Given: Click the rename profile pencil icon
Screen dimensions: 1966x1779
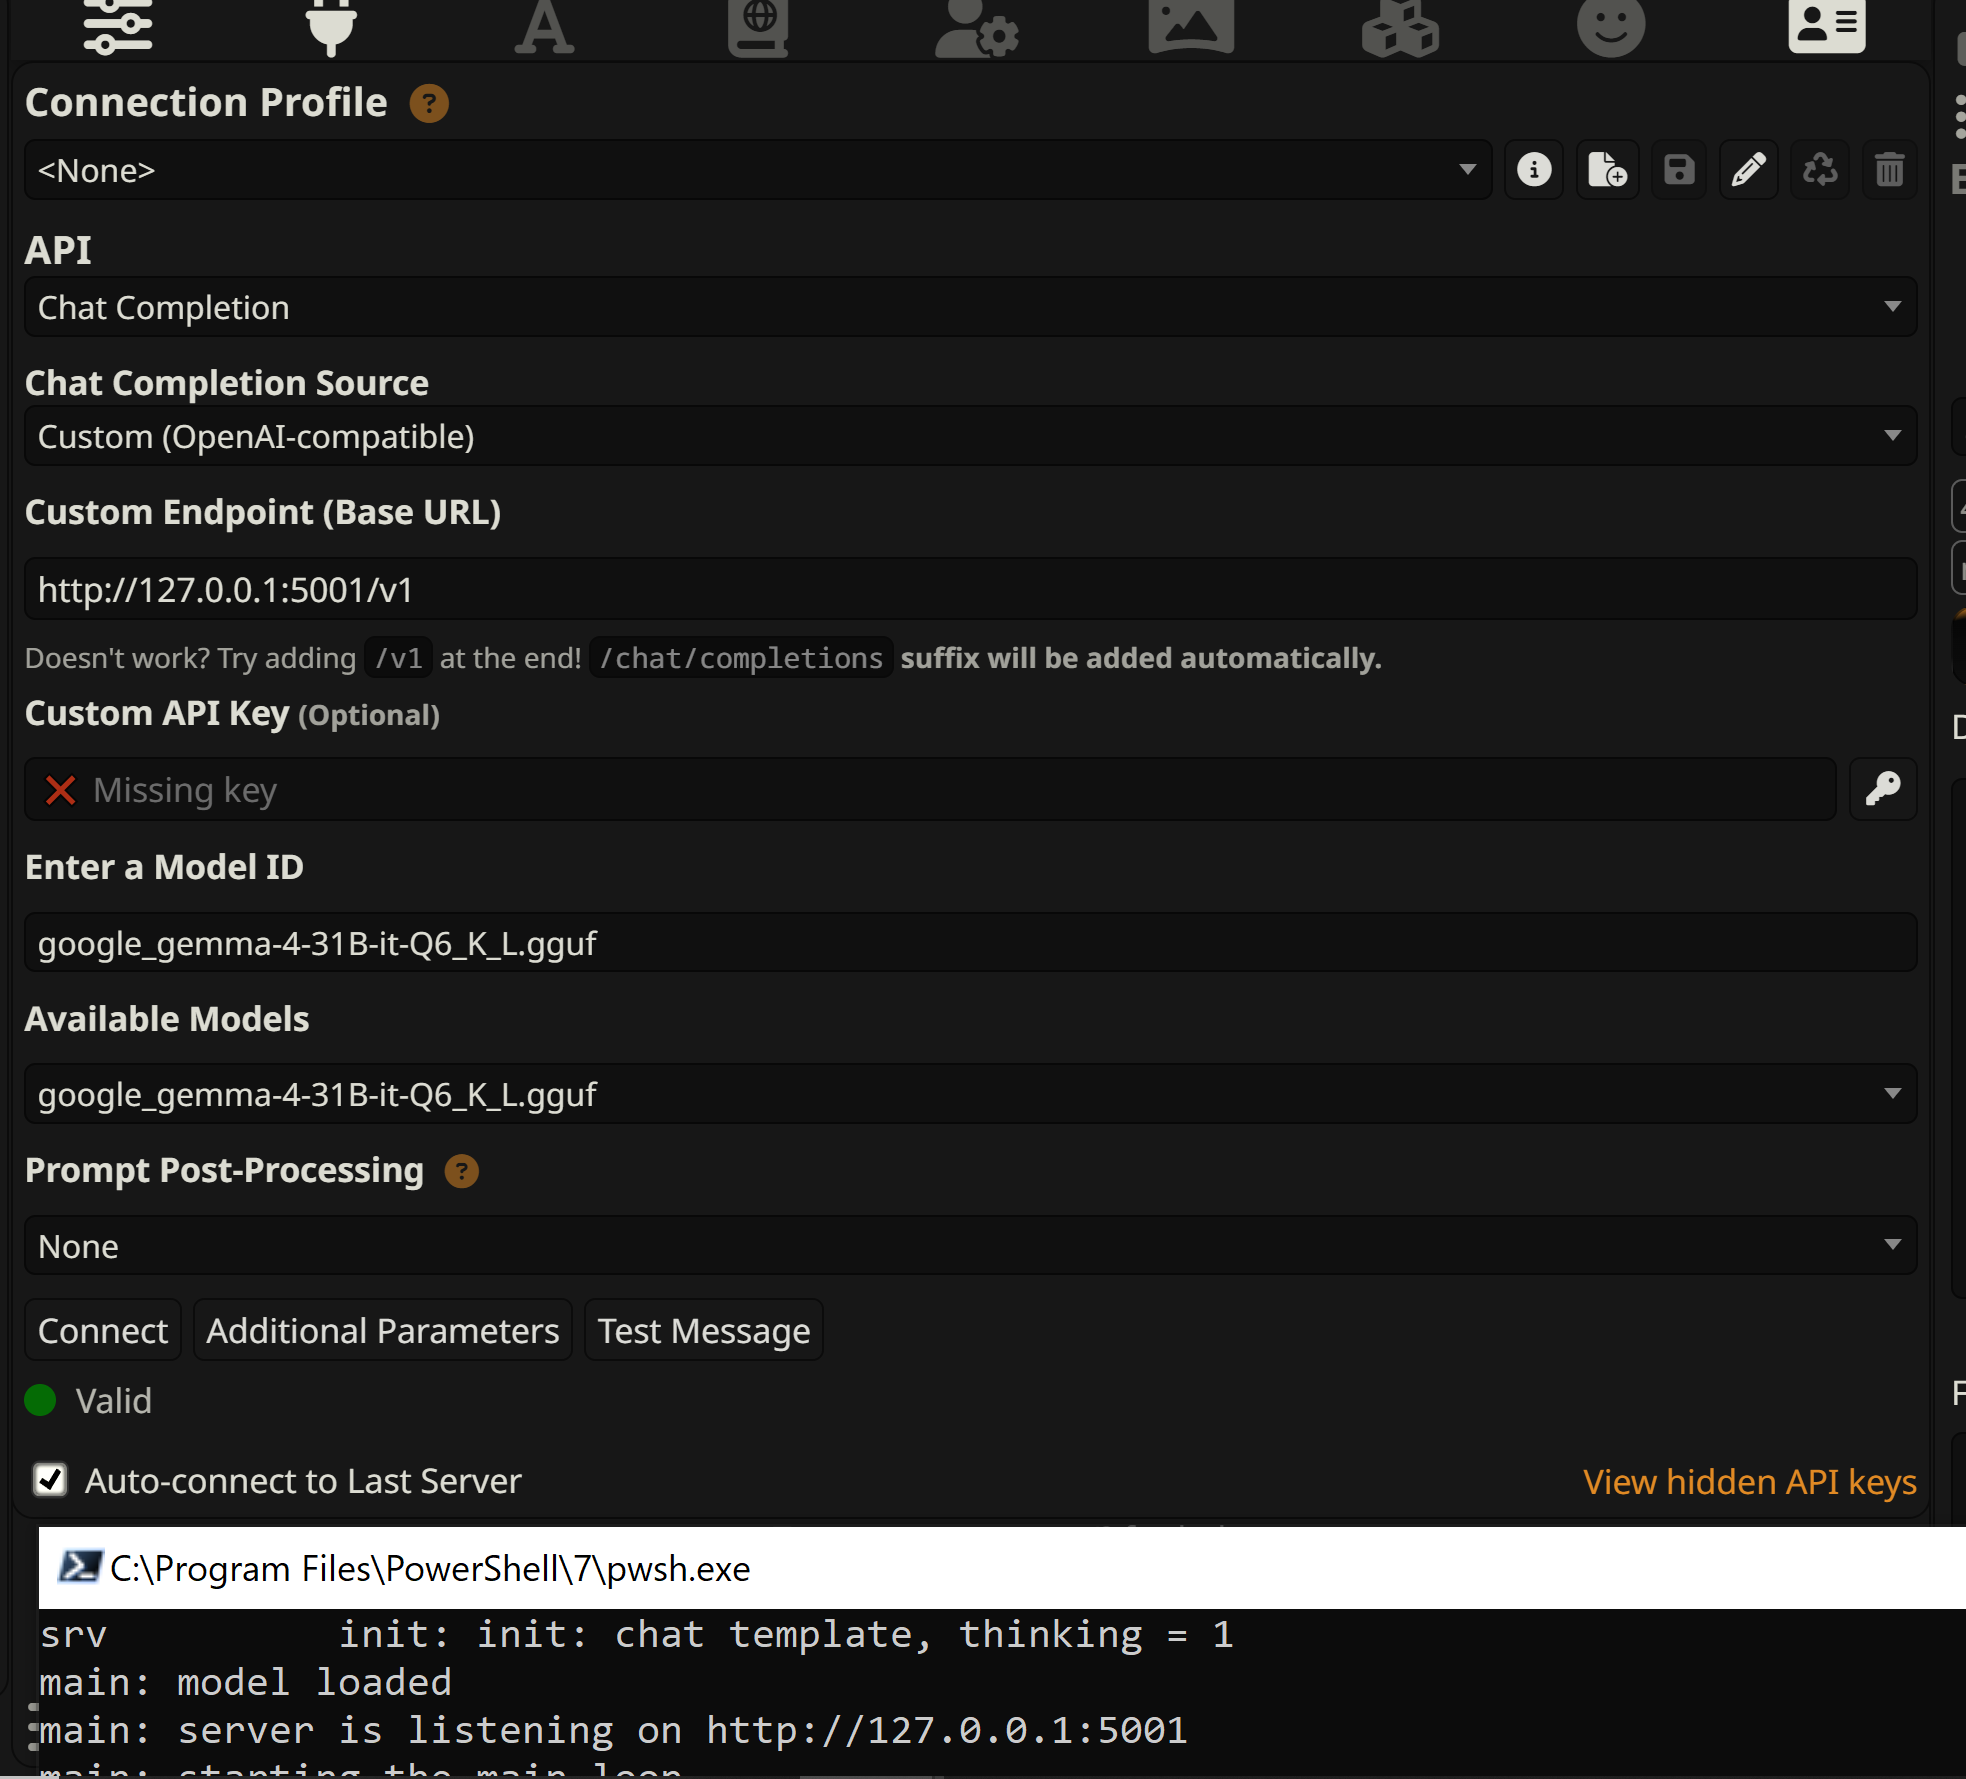Looking at the screenshot, I should (x=1748, y=170).
